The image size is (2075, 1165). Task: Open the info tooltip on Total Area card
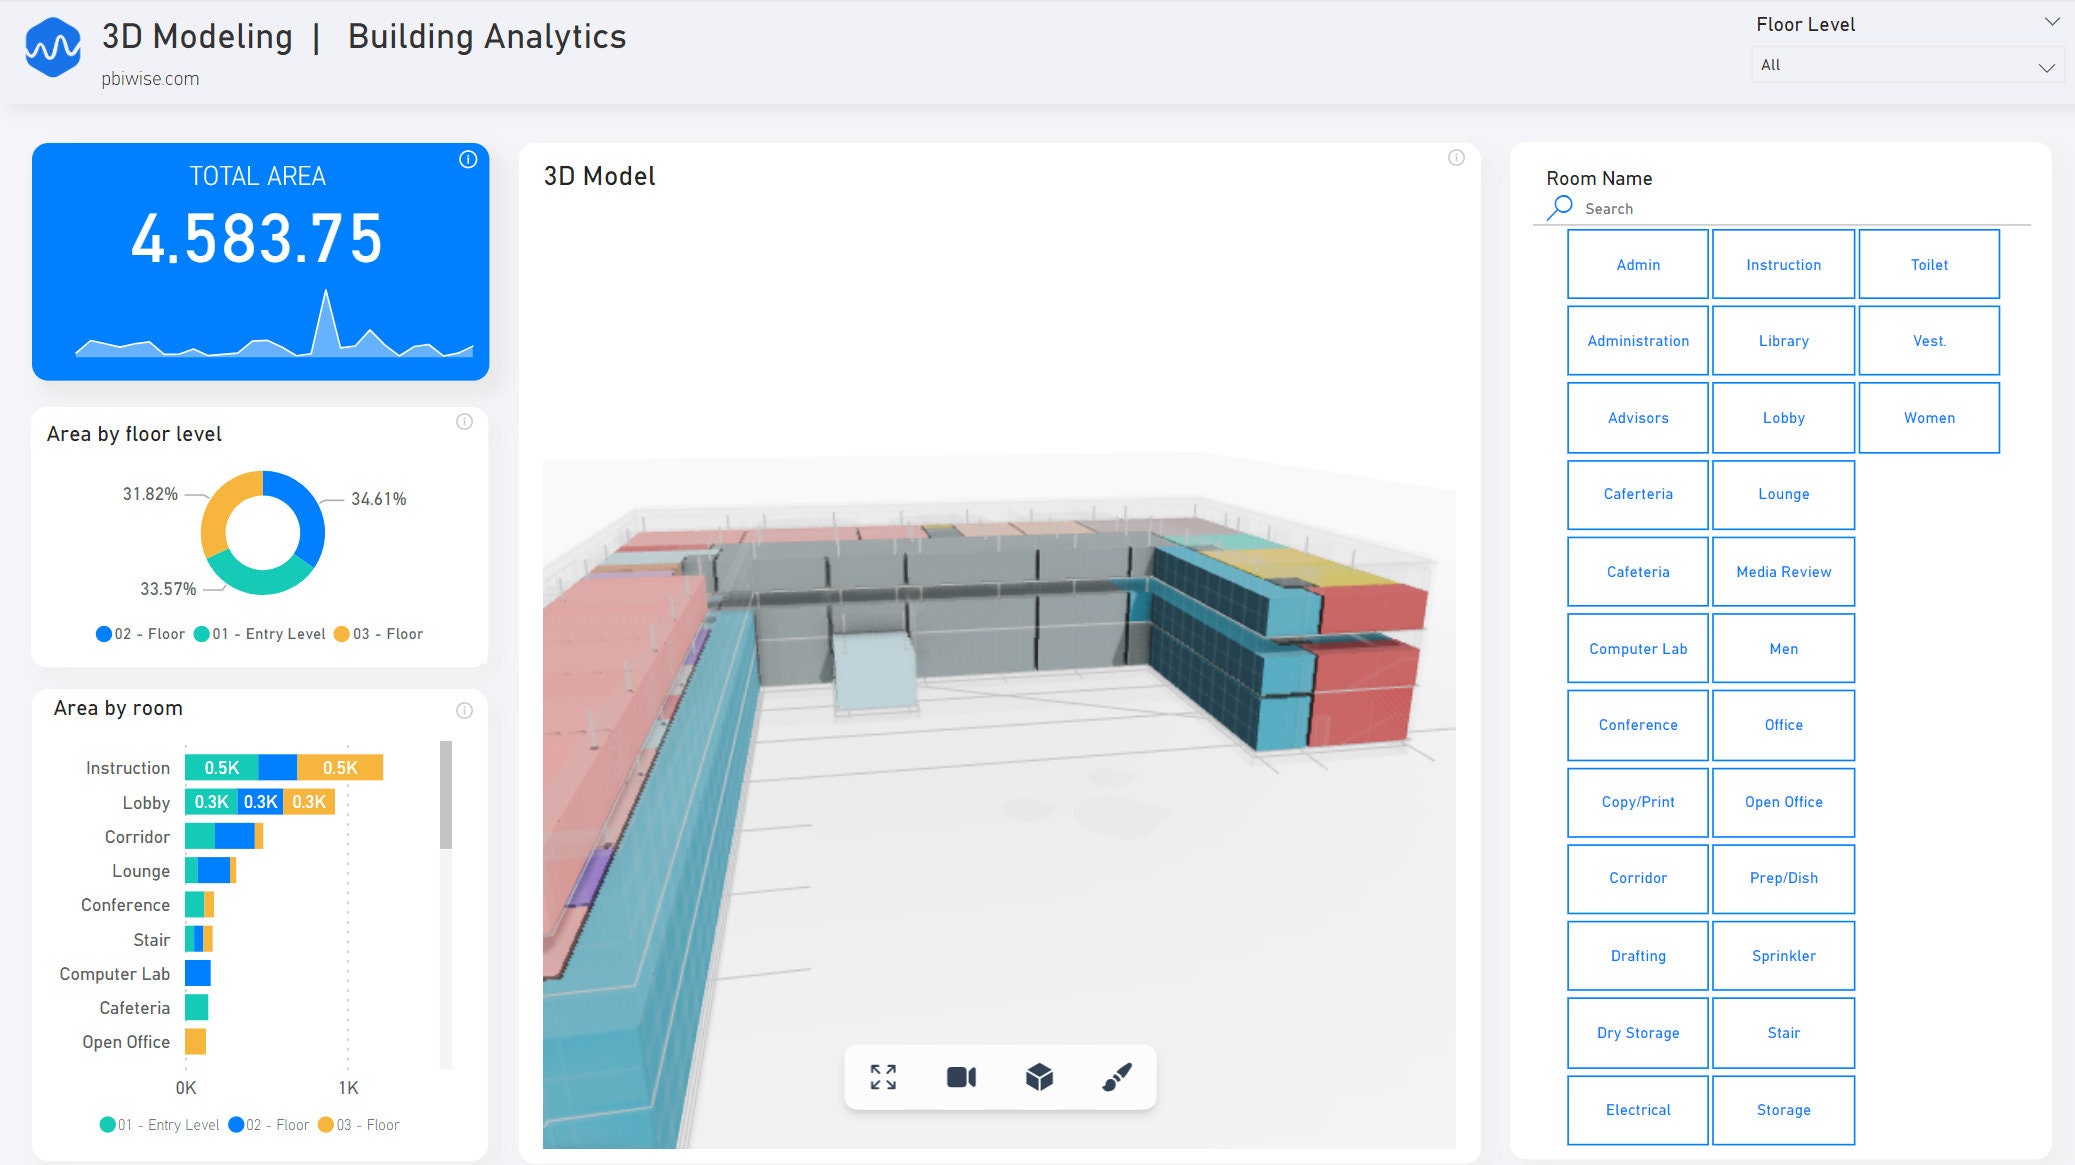pyautogui.click(x=470, y=158)
